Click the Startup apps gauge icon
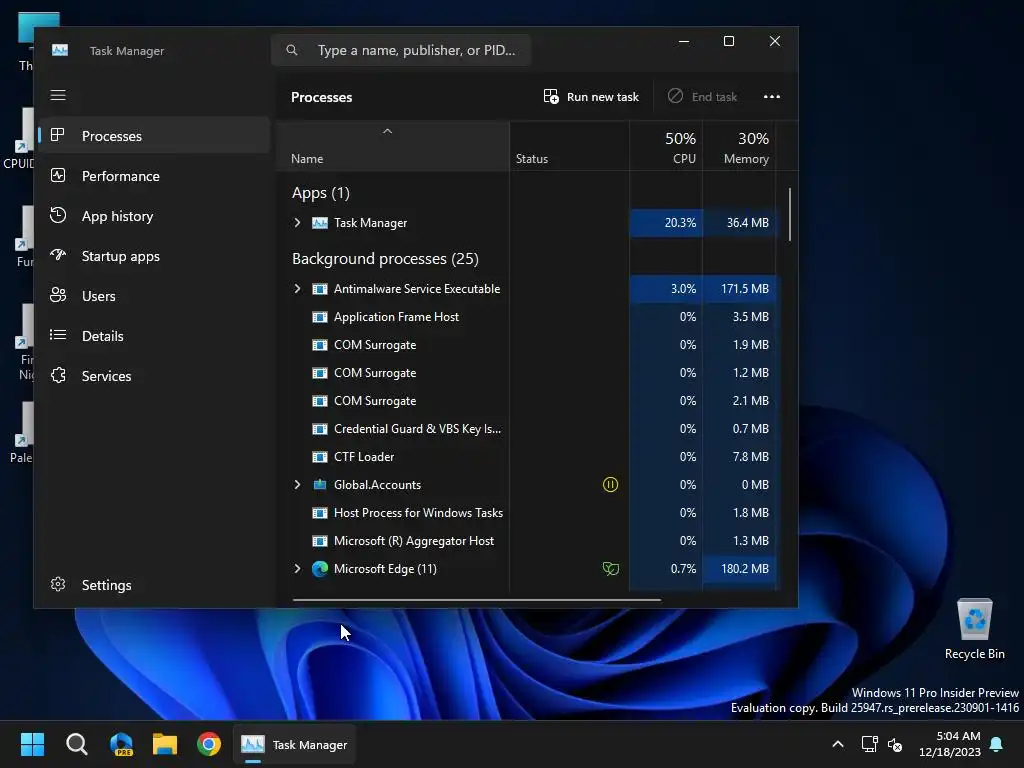The height and width of the screenshot is (768, 1024). tap(58, 255)
